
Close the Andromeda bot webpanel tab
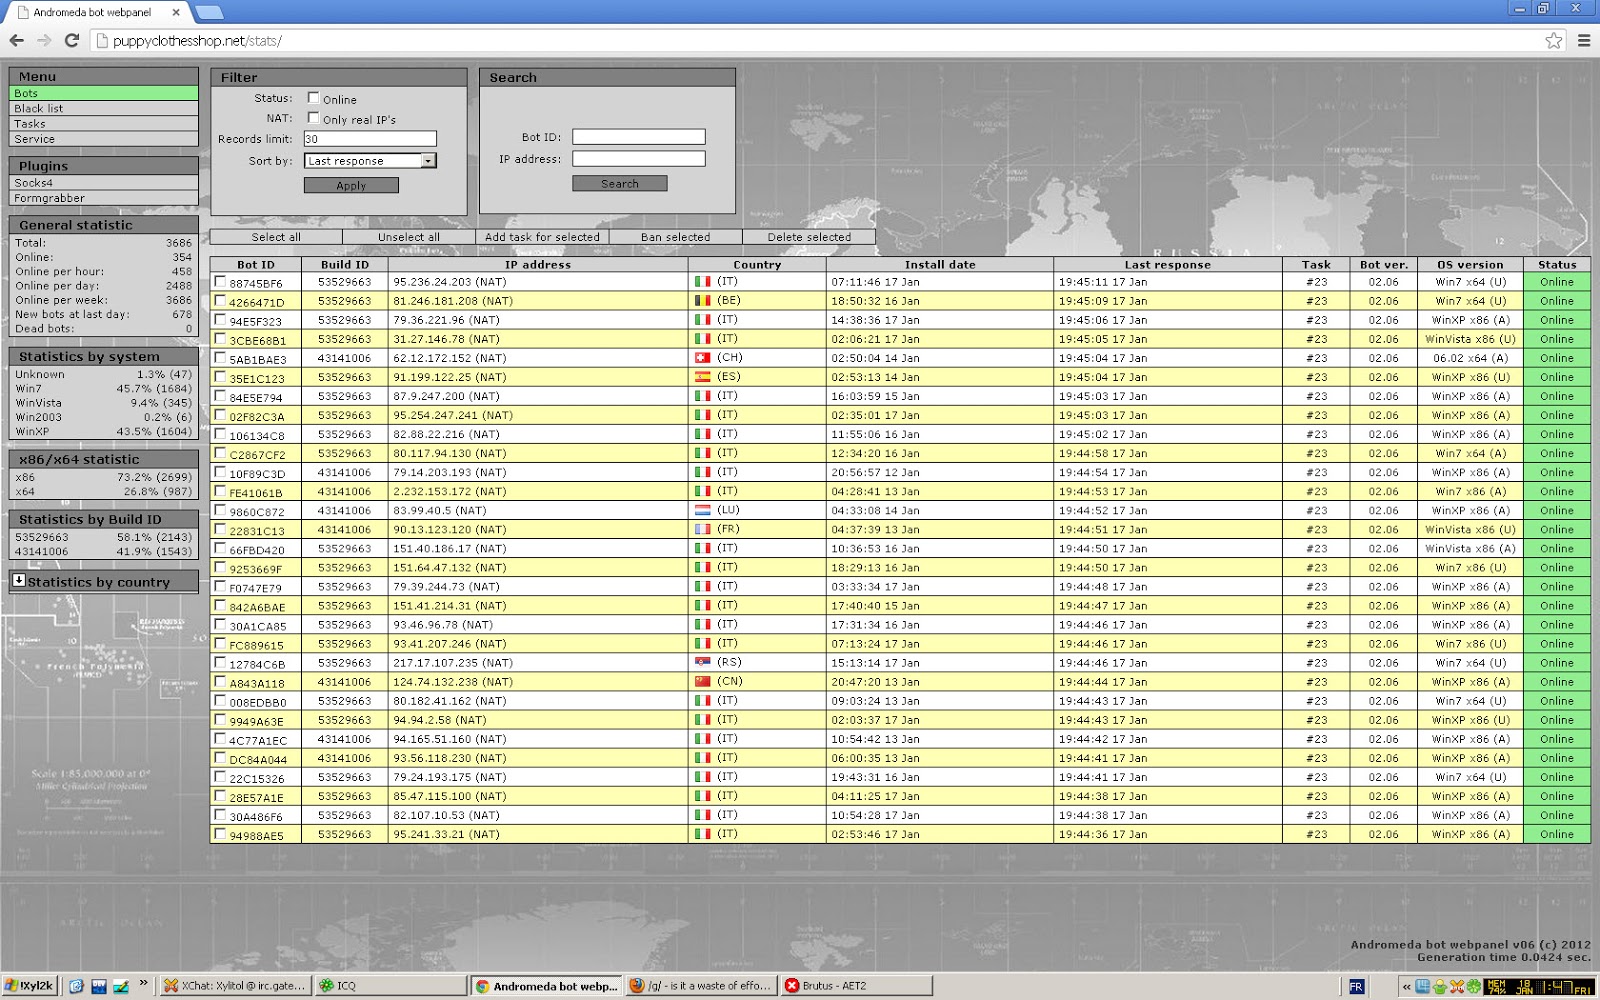[177, 12]
